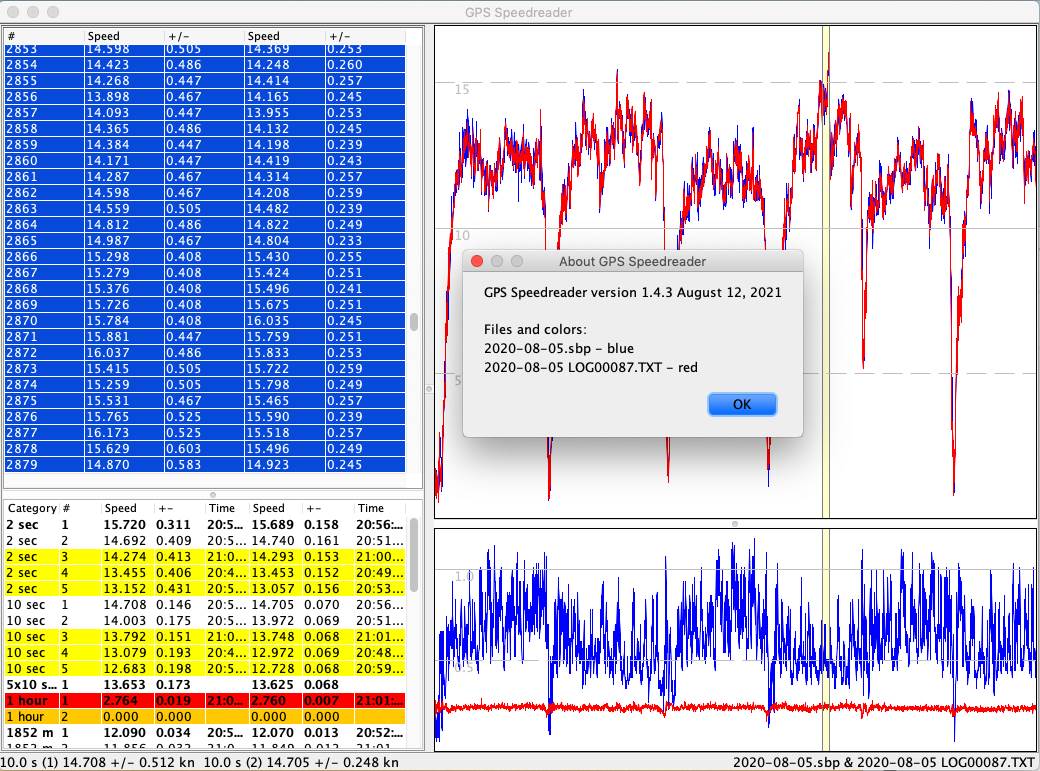Close the About GPS Speedreader dialog with red button
The width and height of the screenshot is (1040, 771).
(x=477, y=261)
